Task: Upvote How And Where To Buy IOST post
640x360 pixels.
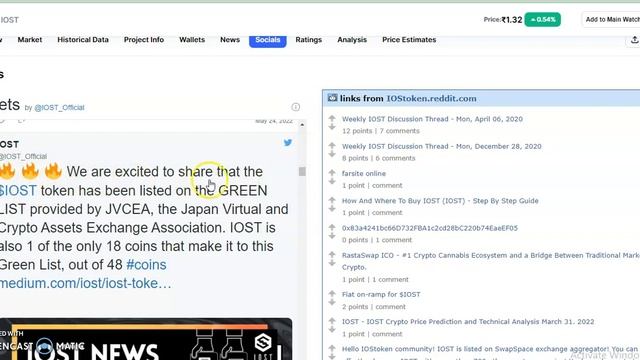Action: [332, 200]
